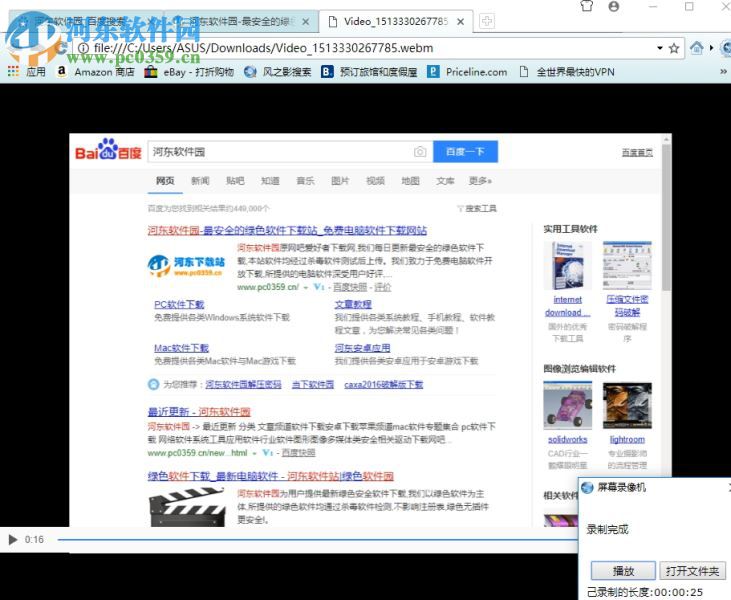Open 搜索工具 filter options
This screenshot has width=731, height=600.
(x=477, y=208)
